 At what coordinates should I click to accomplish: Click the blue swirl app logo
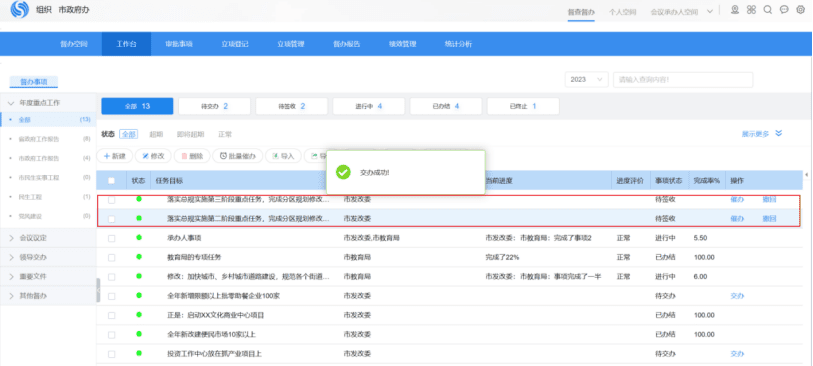click(x=19, y=9)
